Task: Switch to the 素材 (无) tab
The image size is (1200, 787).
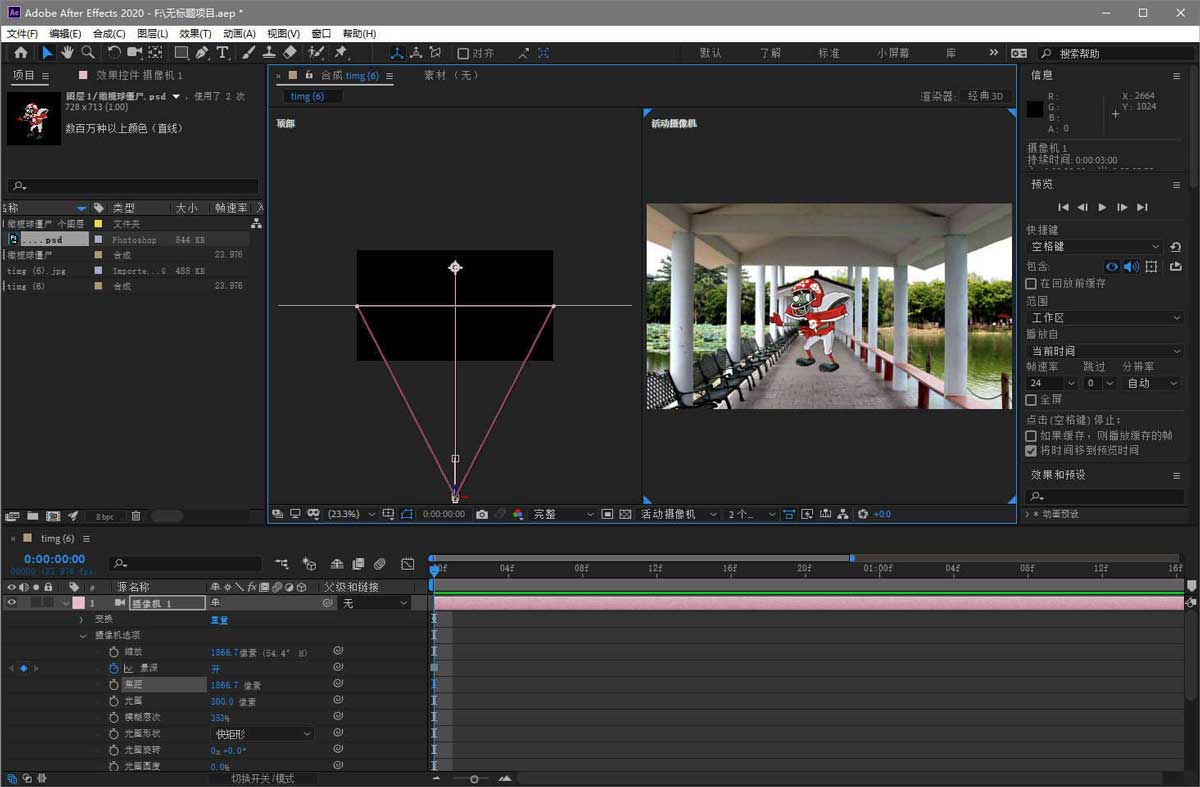Action: coord(451,75)
